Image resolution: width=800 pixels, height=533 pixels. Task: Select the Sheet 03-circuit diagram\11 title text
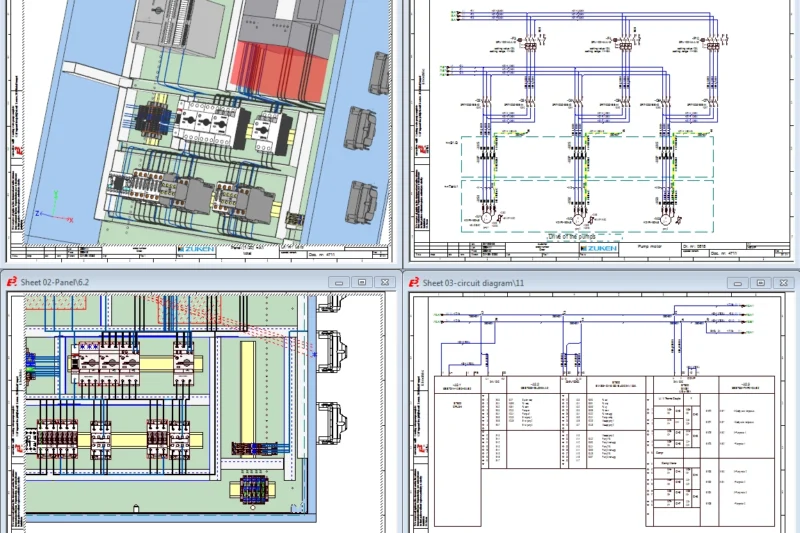(x=473, y=283)
